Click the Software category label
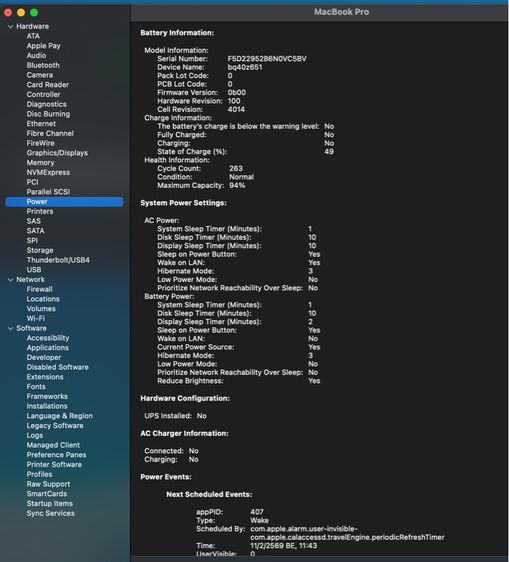Image resolution: width=509 pixels, height=562 pixels. click(32, 328)
